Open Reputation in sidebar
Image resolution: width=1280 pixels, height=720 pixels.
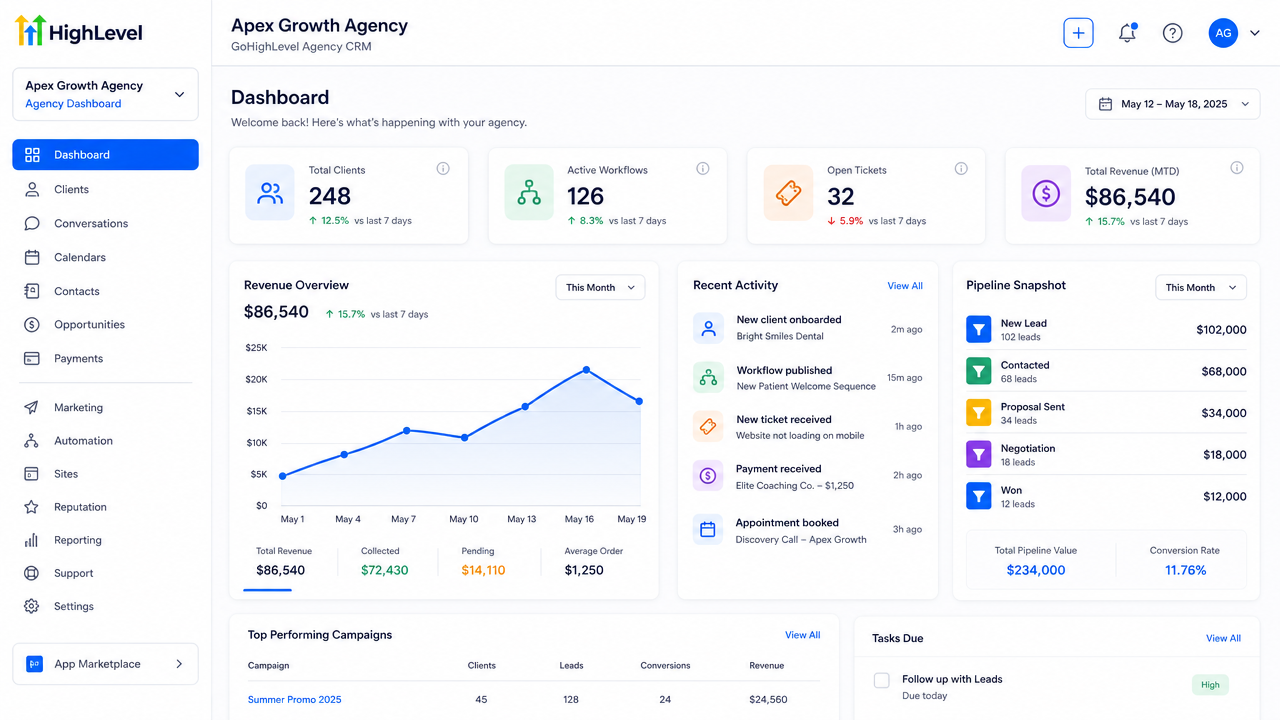click(x=105, y=507)
